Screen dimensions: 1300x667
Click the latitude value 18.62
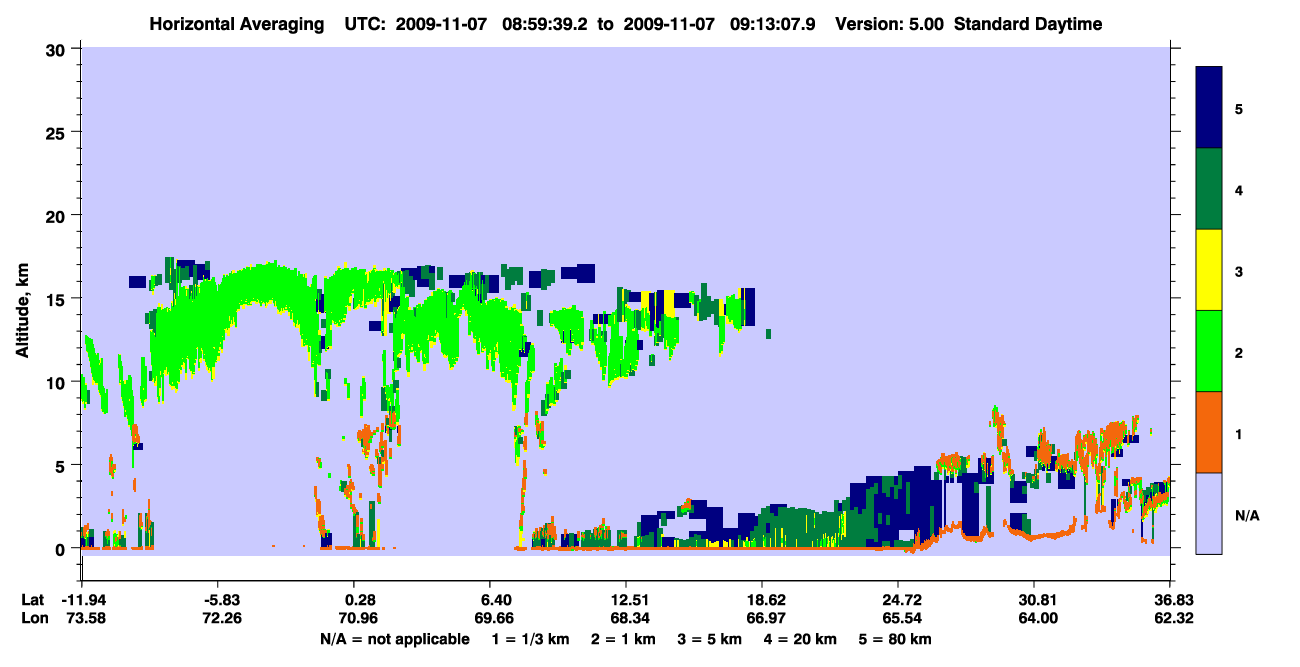point(762,601)
